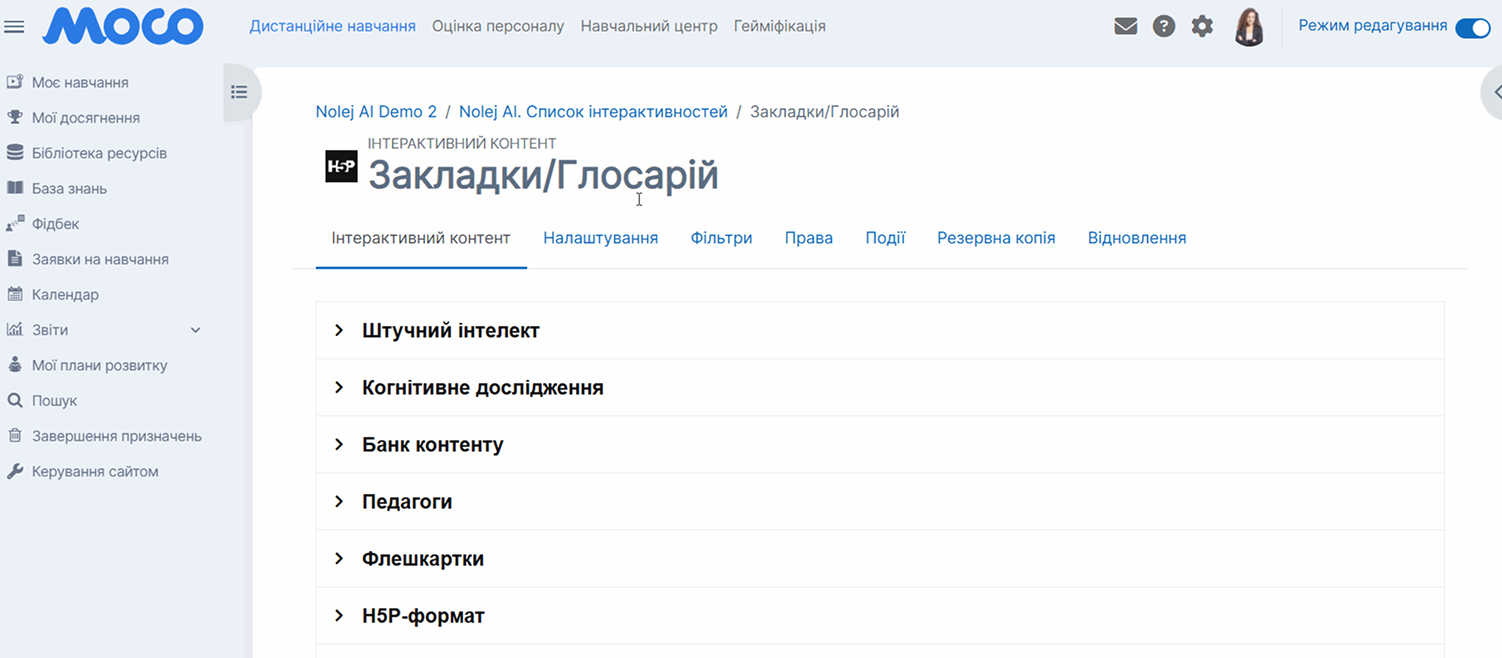Click the help question mark icon
The height and width of the screenshot is (658, 1502).
tap(1163, 27)
